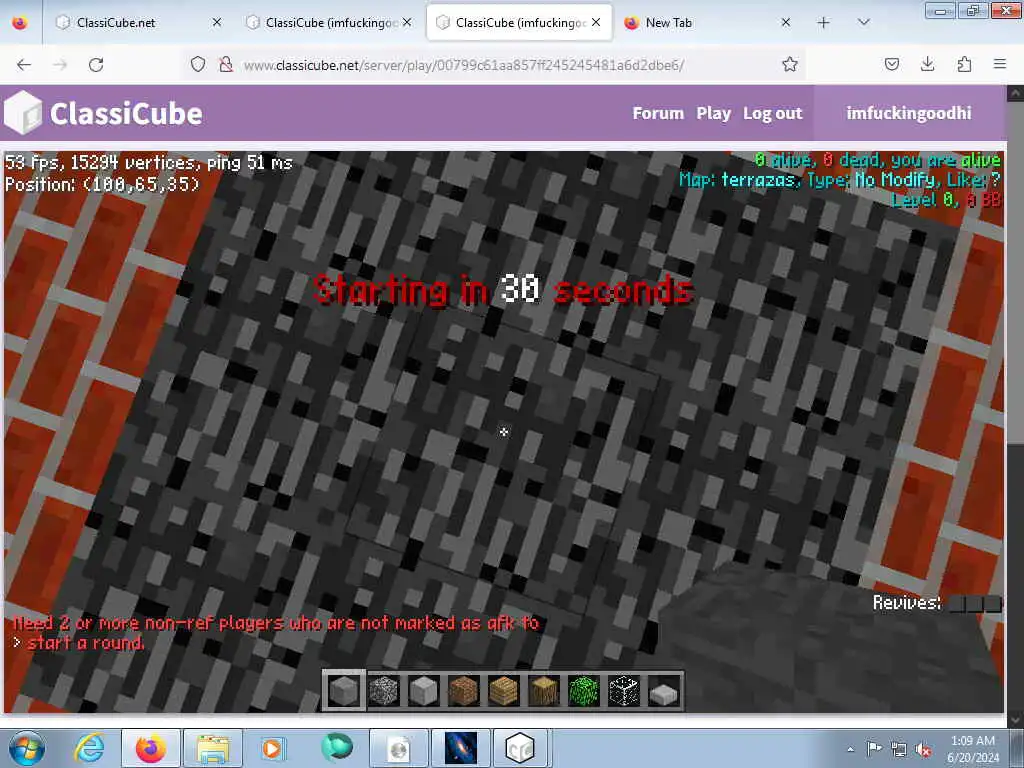Focus the address bar URL field
This screenshot has height=768, width=1024.
[x=464, y=65]
